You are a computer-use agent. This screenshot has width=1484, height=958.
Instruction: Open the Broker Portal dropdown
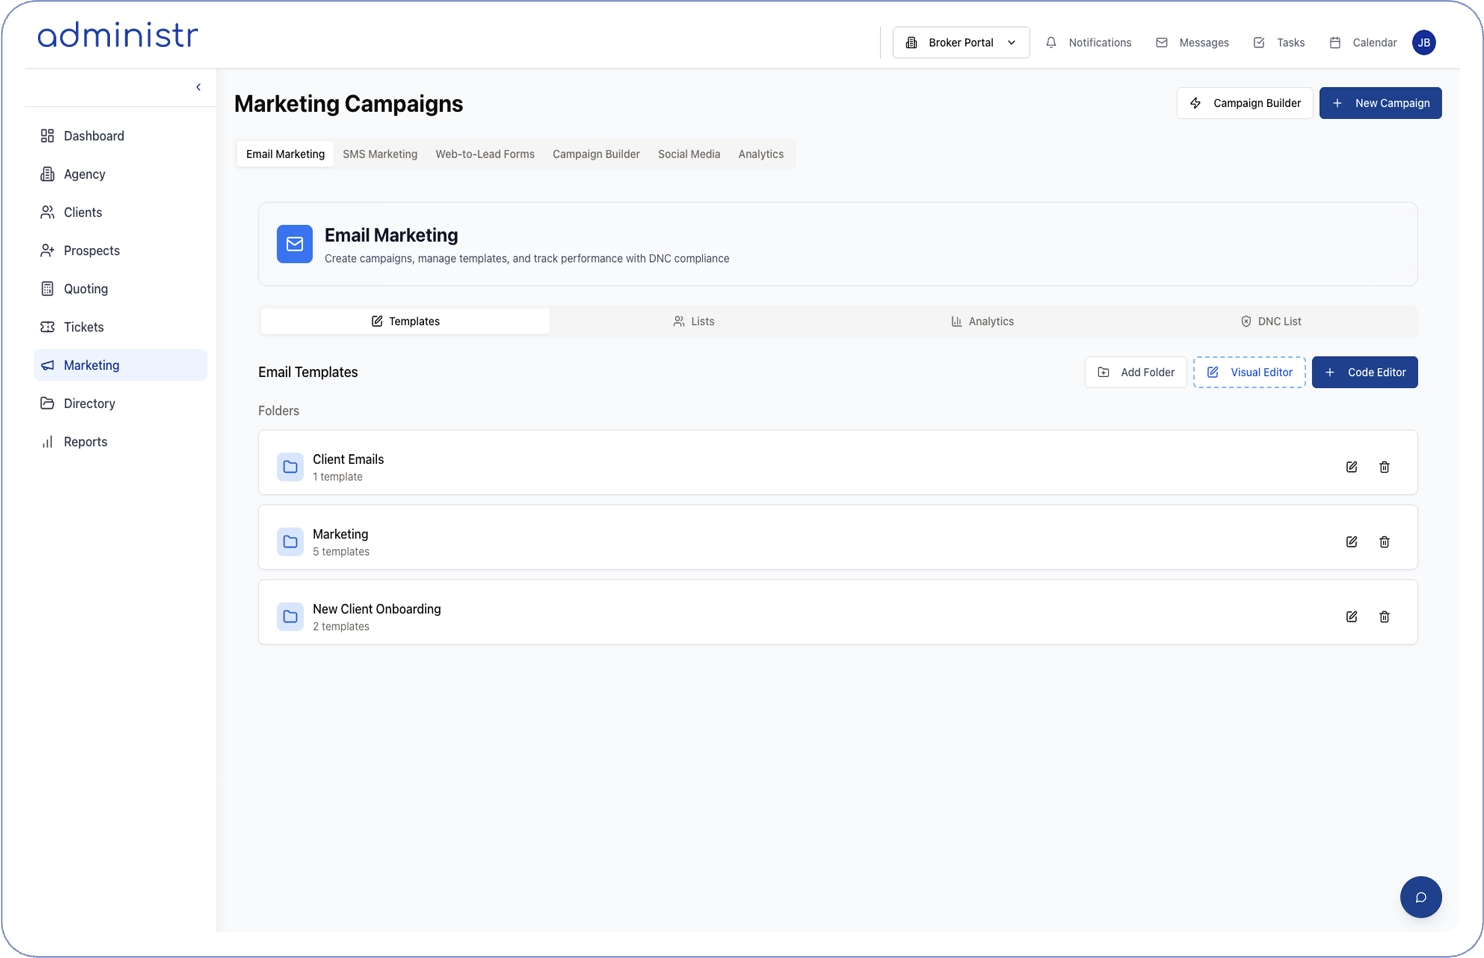tap(960, 43)
